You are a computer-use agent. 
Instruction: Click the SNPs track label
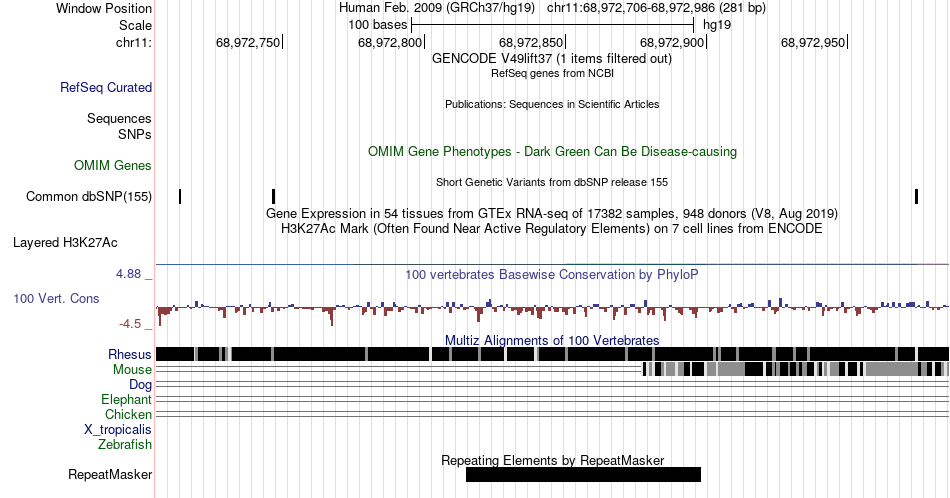click(135, 134)
